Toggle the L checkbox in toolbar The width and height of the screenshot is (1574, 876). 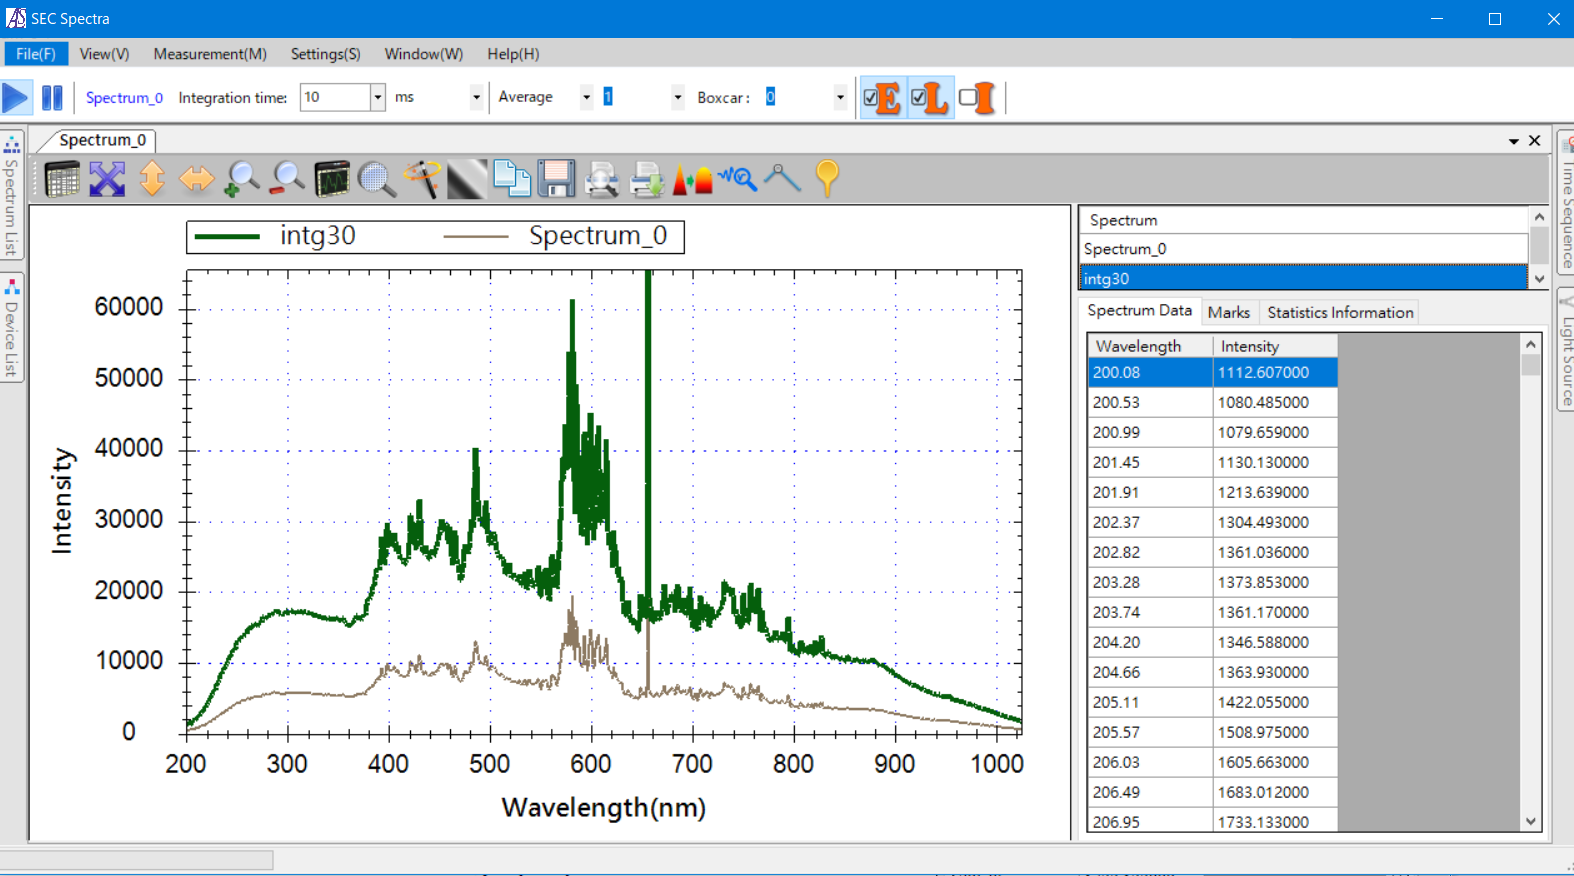(x=919, y=98)
